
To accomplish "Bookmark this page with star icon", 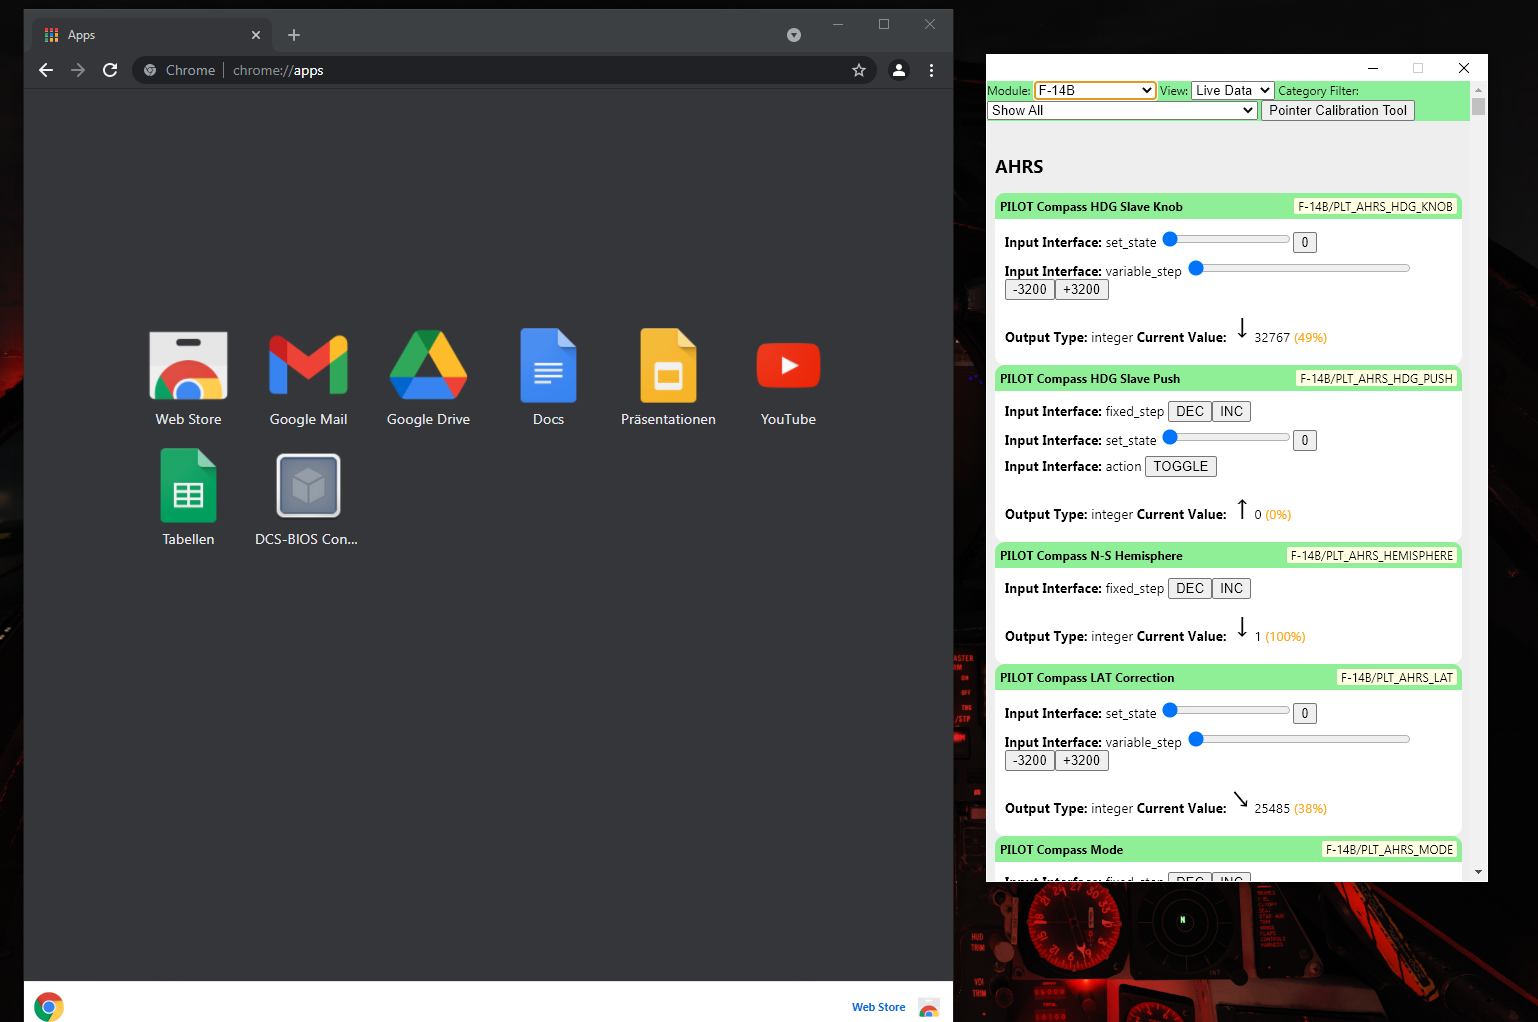I will [x=858, y=70].
